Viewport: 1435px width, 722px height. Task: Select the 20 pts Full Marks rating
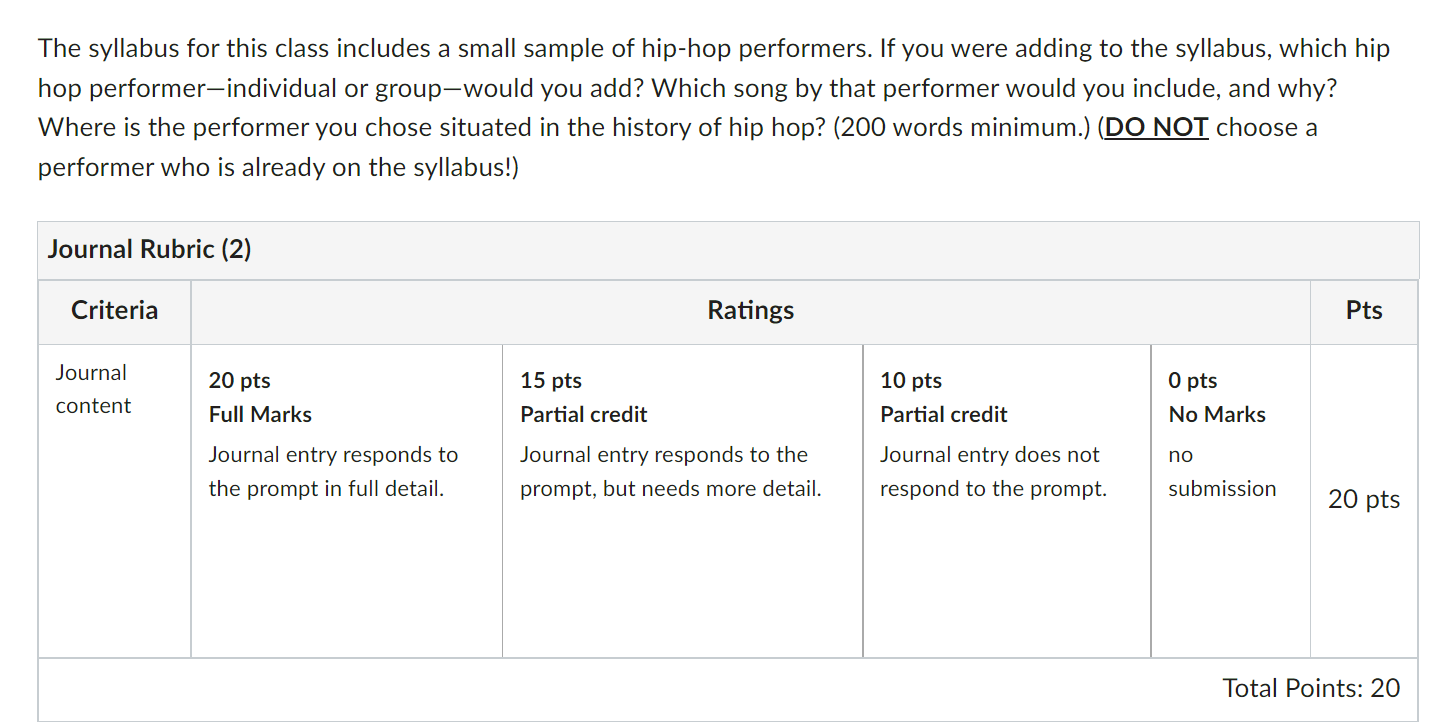[346, 501]
